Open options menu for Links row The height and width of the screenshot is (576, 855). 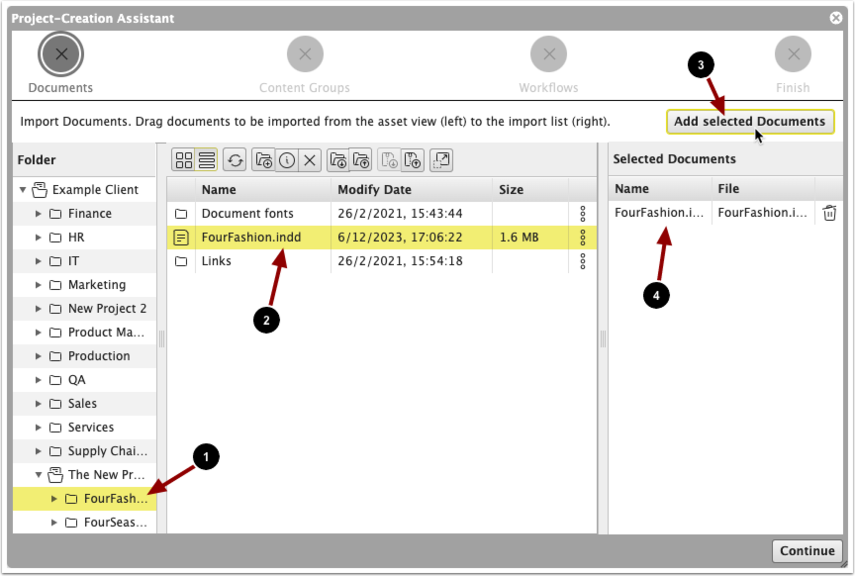582,261
